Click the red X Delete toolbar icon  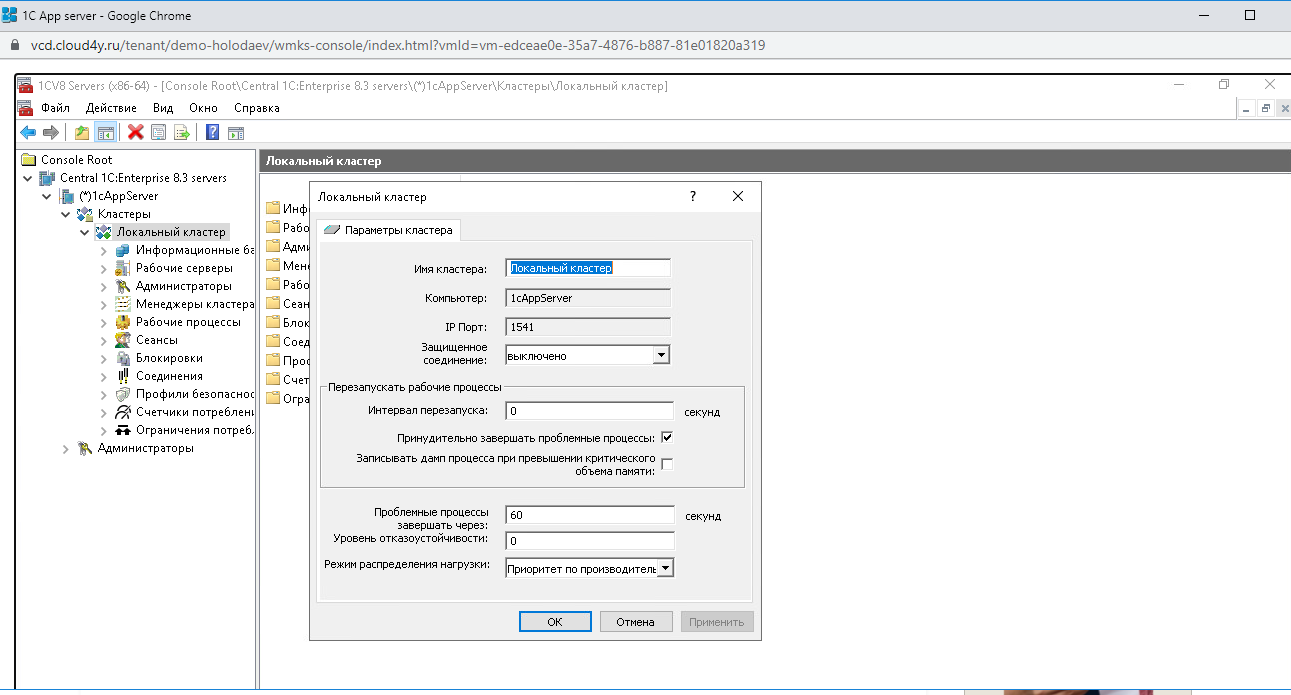click(135, 132)
